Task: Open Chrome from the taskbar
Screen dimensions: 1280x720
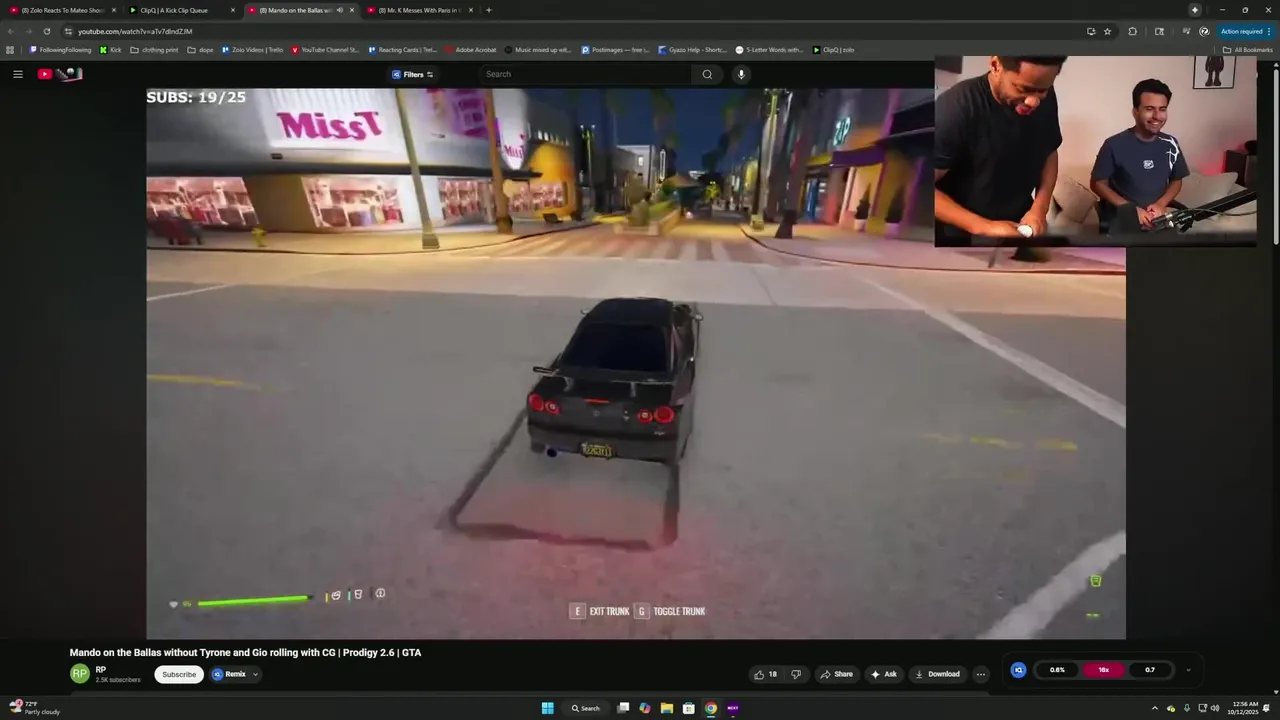Action: point(710,708)
